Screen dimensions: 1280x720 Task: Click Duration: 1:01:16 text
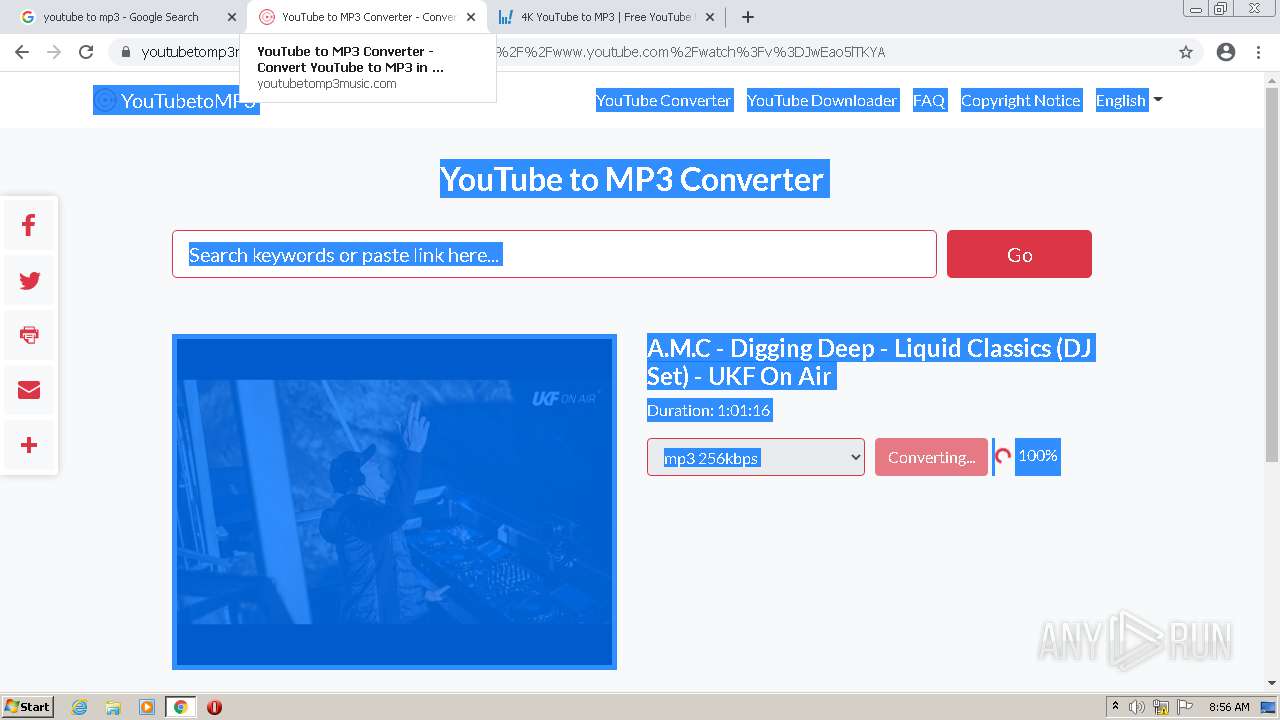click(709, 410)
